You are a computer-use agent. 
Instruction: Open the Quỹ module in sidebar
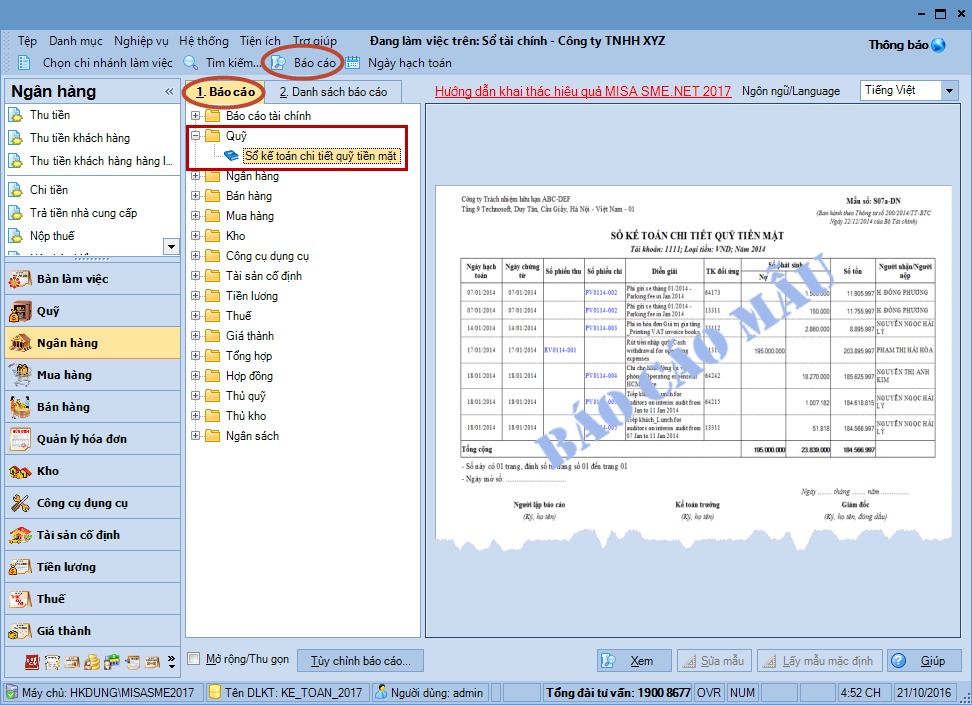pyautogui.click(x=48, y=311)
